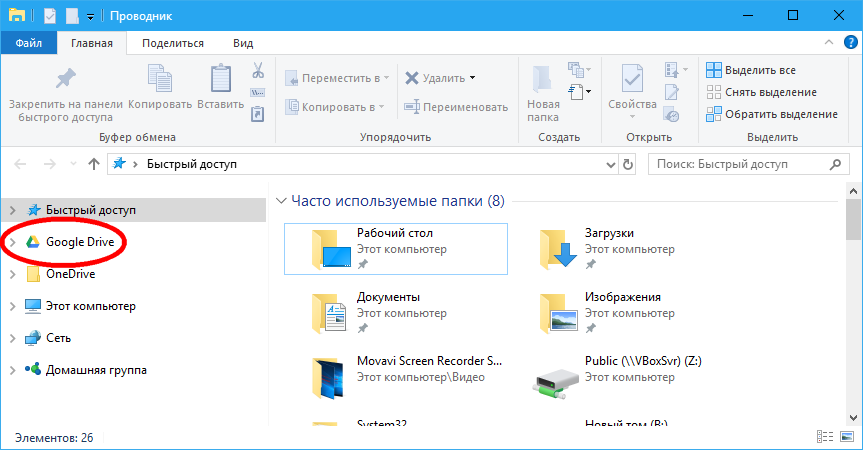
Task: Click the Pin to Quick Access icon
Action: (64, 80)
